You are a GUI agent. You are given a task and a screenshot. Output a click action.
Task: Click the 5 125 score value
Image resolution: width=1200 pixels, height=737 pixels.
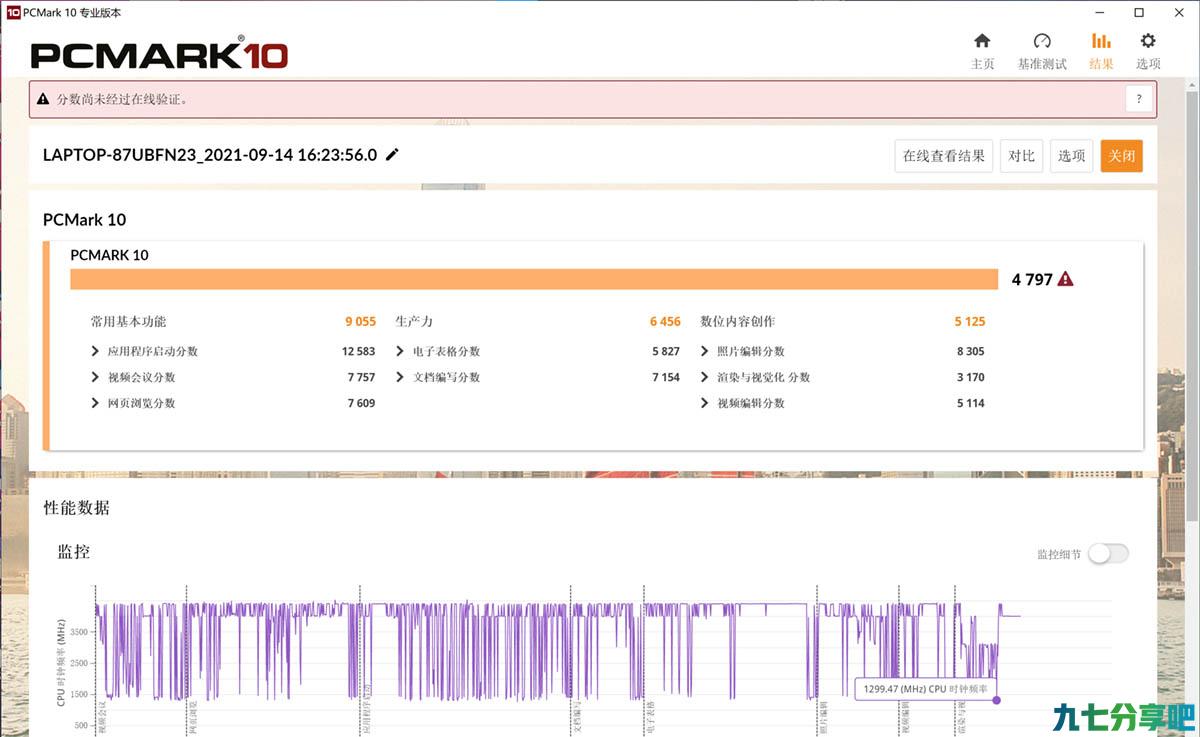point(970,321)
